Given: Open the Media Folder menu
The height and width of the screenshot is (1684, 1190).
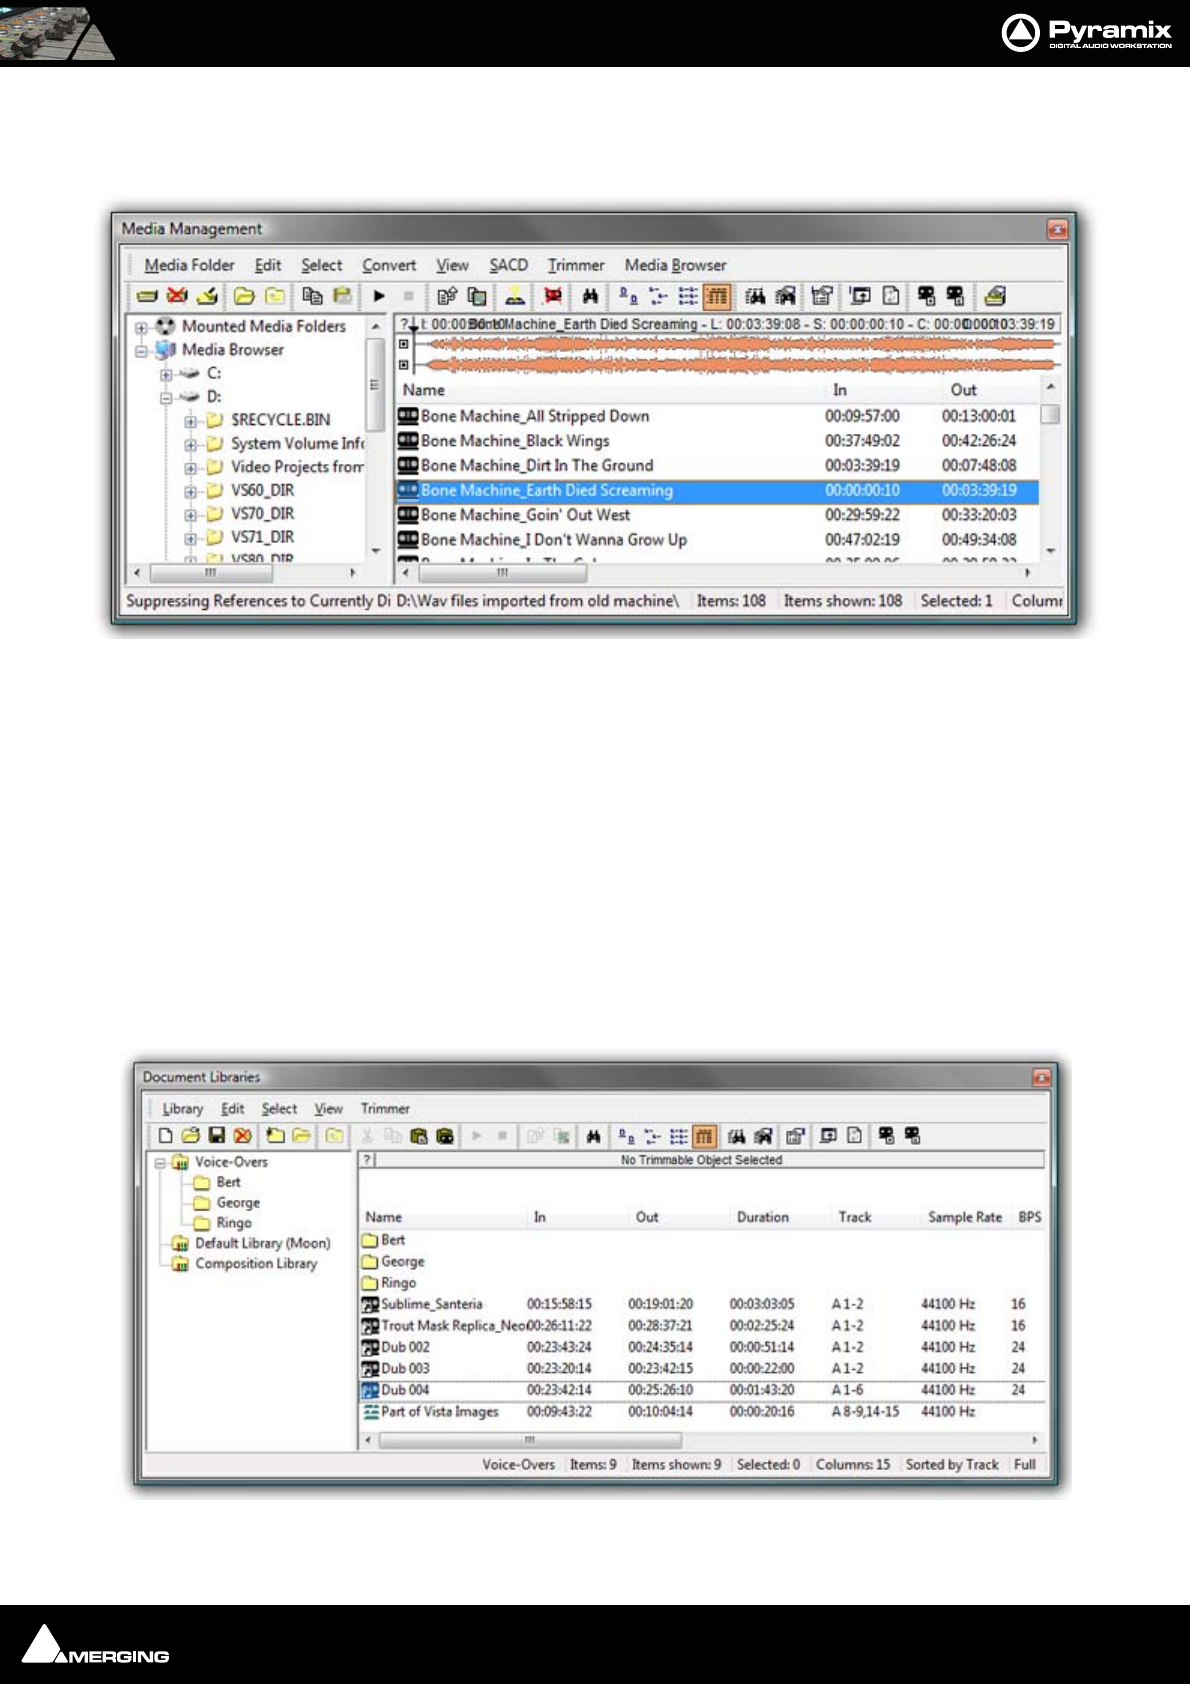Looking at the screenshot, I should (x=189, y=265).
